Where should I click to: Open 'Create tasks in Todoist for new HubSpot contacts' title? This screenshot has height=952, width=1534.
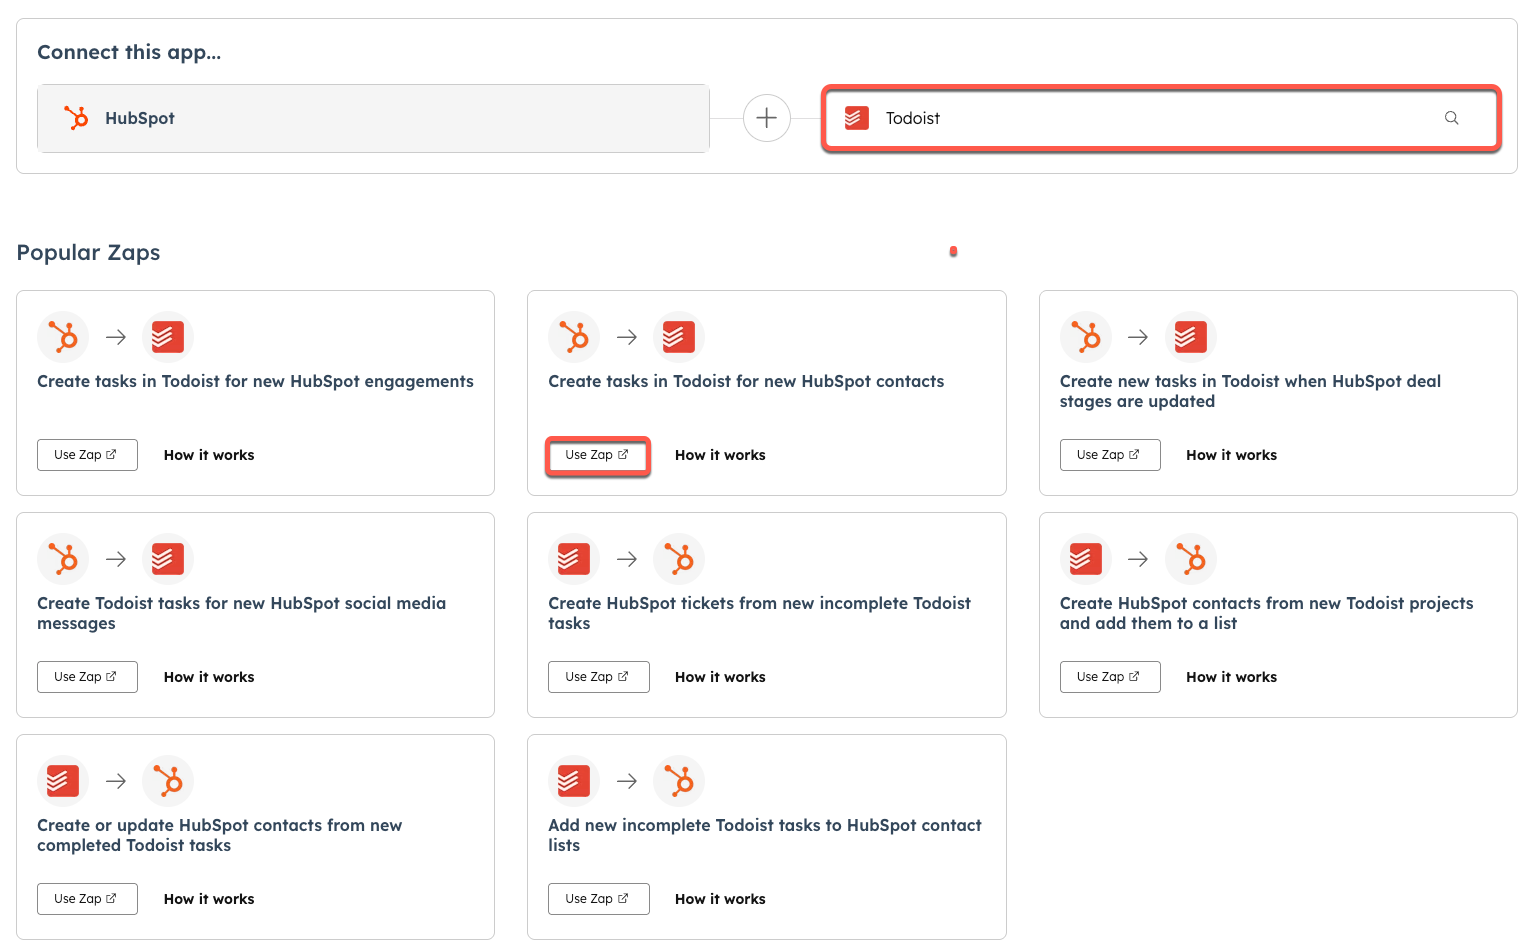746,381
